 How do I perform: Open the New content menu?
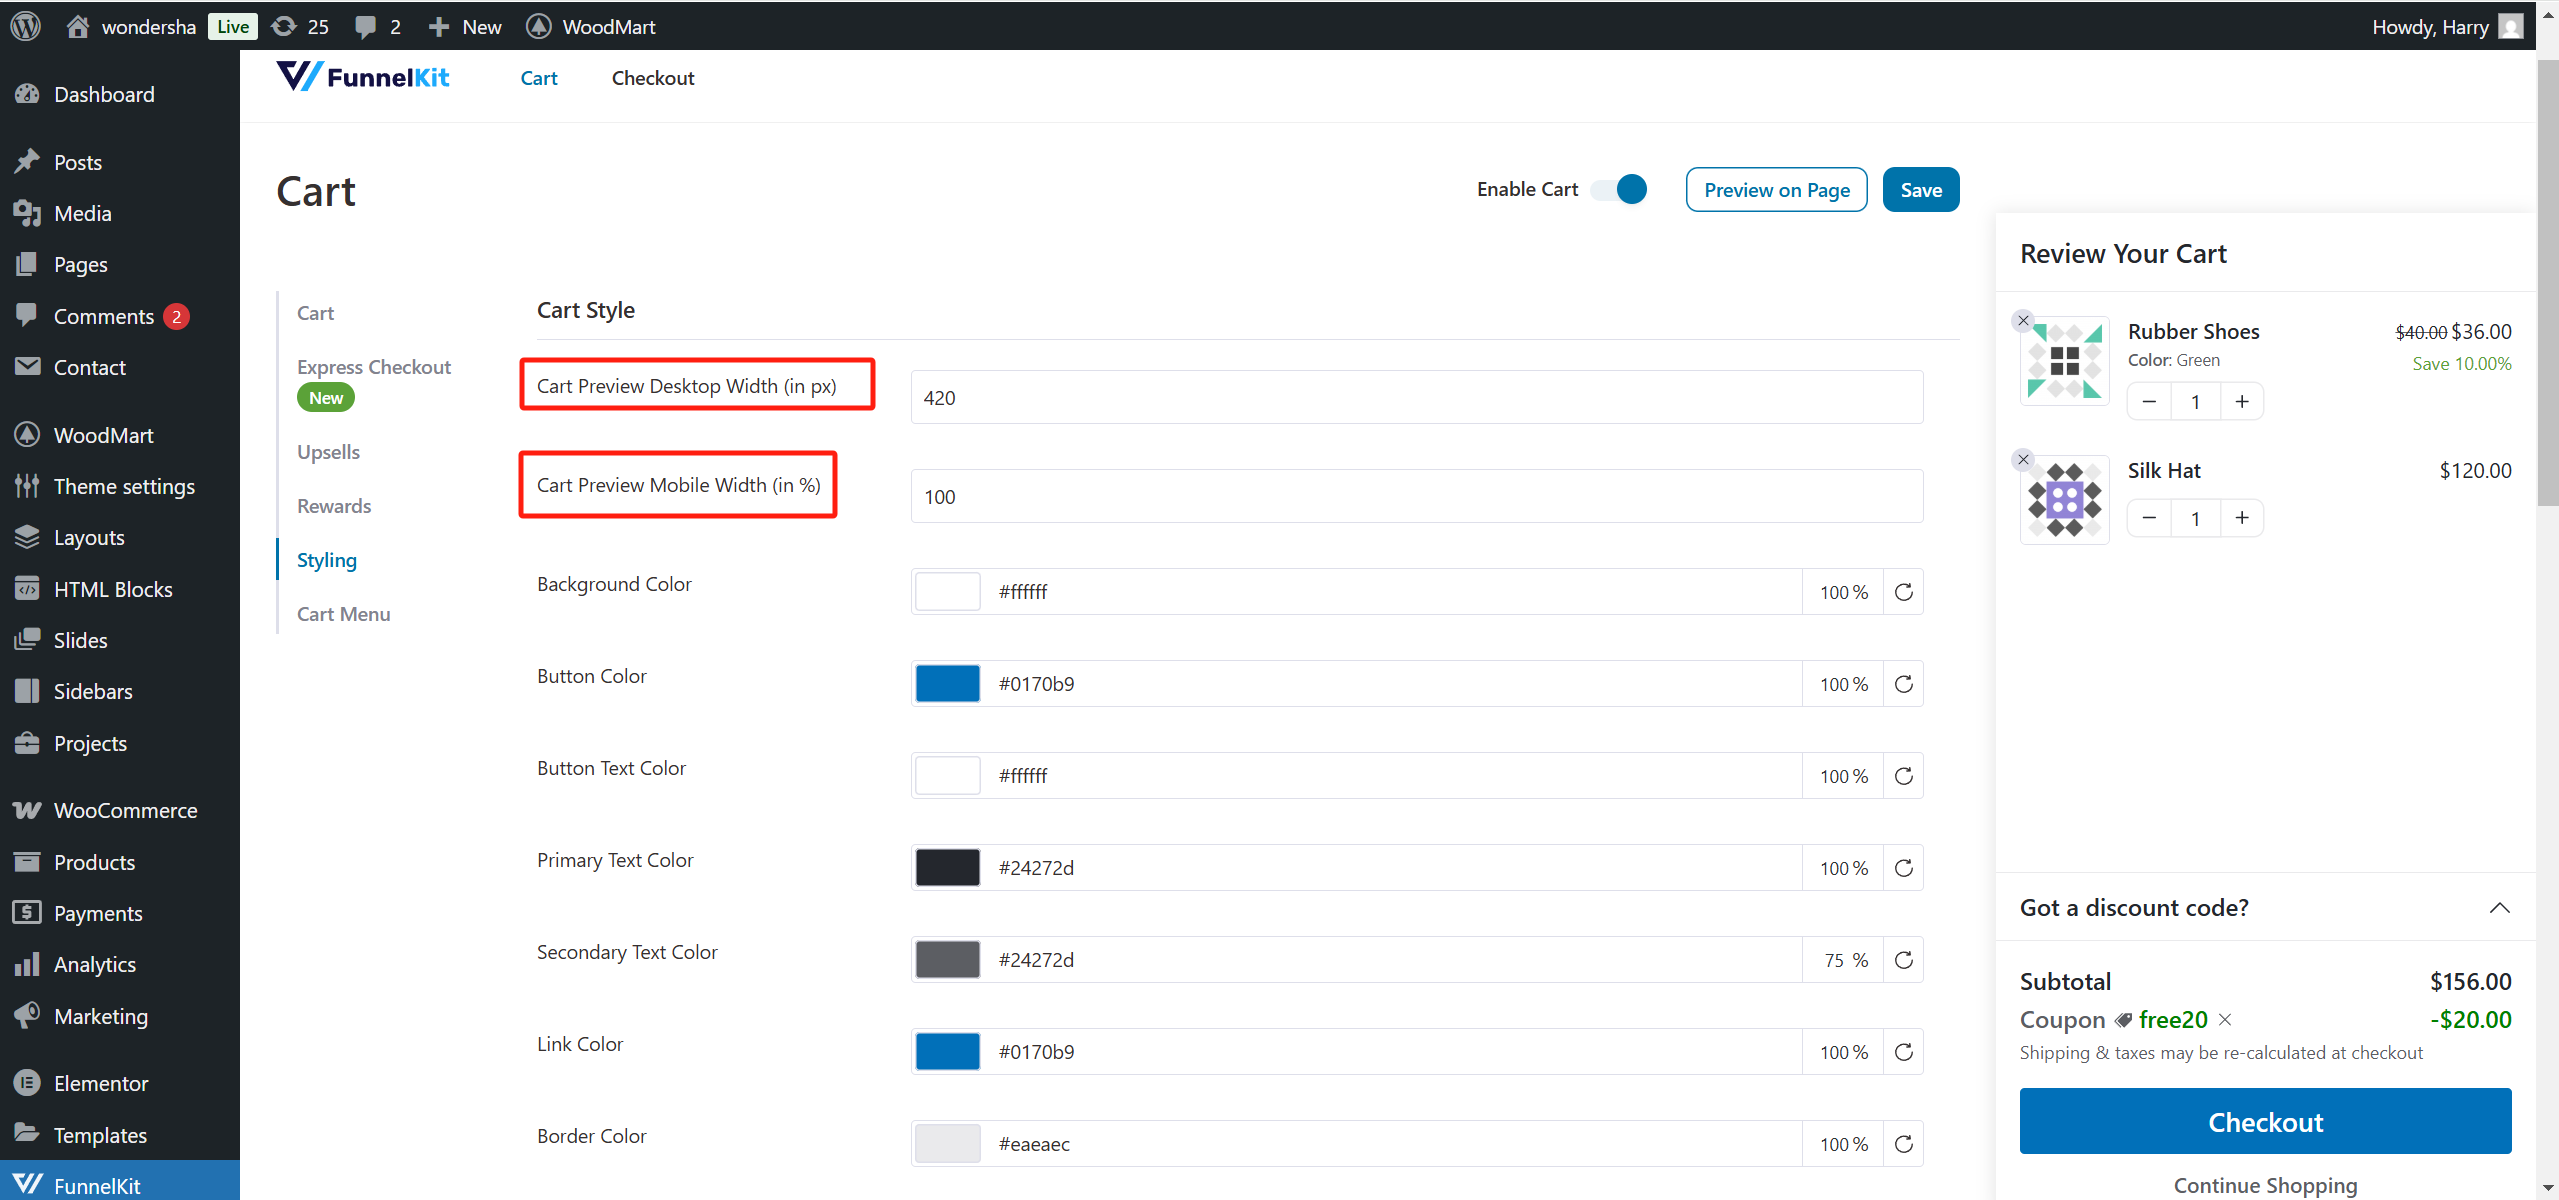(x=465, y=26)
